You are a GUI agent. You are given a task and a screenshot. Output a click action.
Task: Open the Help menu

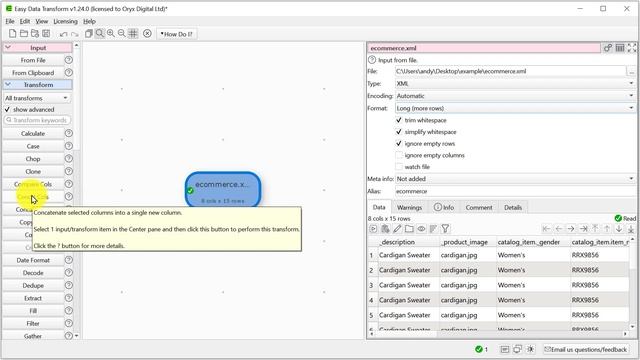tap(89, 21)
